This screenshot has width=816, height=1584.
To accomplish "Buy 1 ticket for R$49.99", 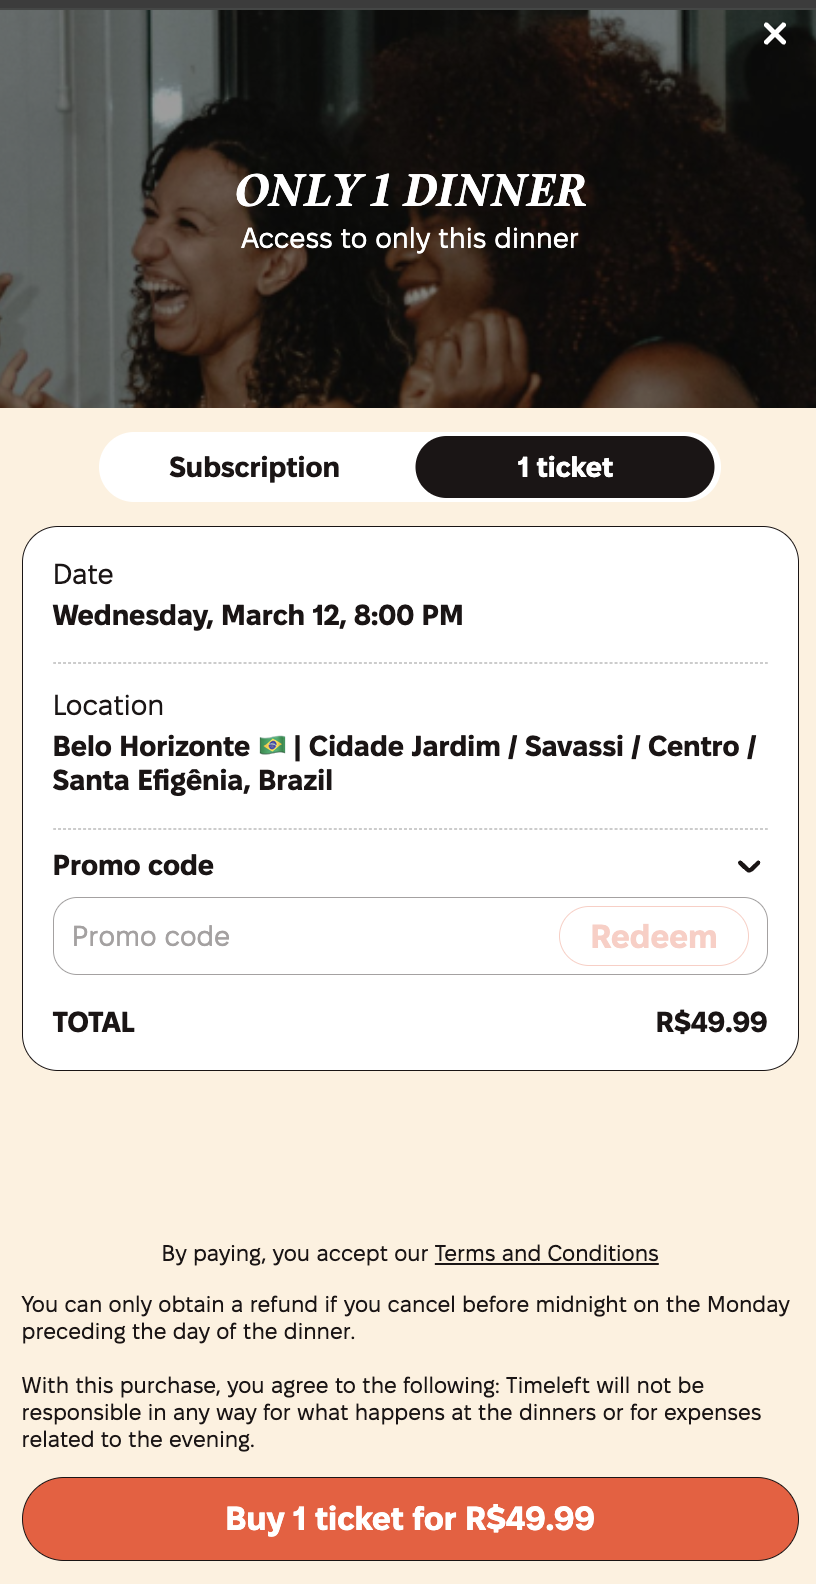I will pyautogui.click(x=410, y=1519).
